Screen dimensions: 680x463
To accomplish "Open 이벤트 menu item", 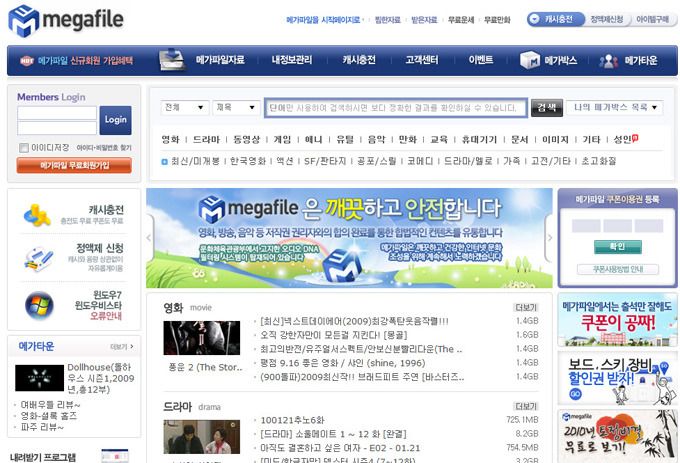I will tap(481, 60).
